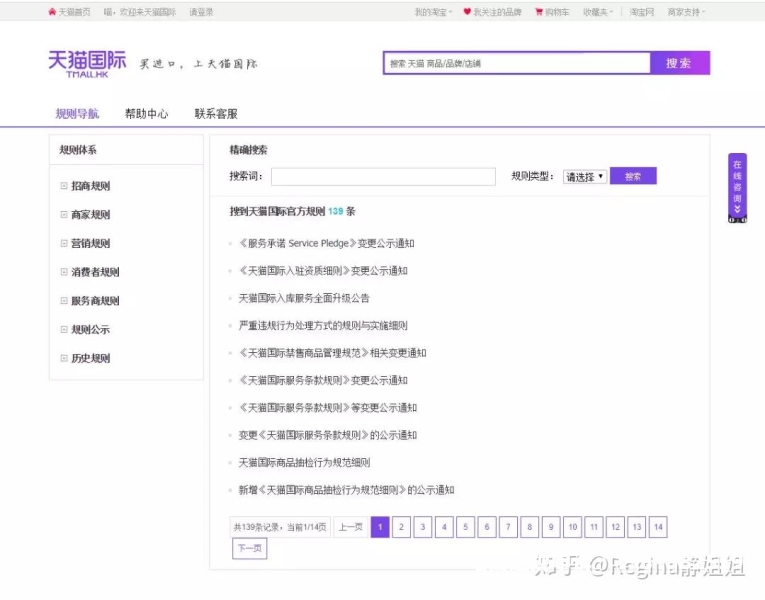Click the 天猫国际 TMALL.HK logo

click(87, 64)
